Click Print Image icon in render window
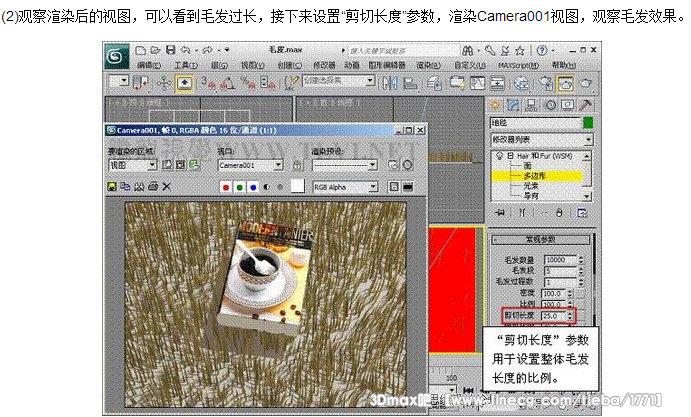This screenshot has width=691, height=417. coord(153,187)
